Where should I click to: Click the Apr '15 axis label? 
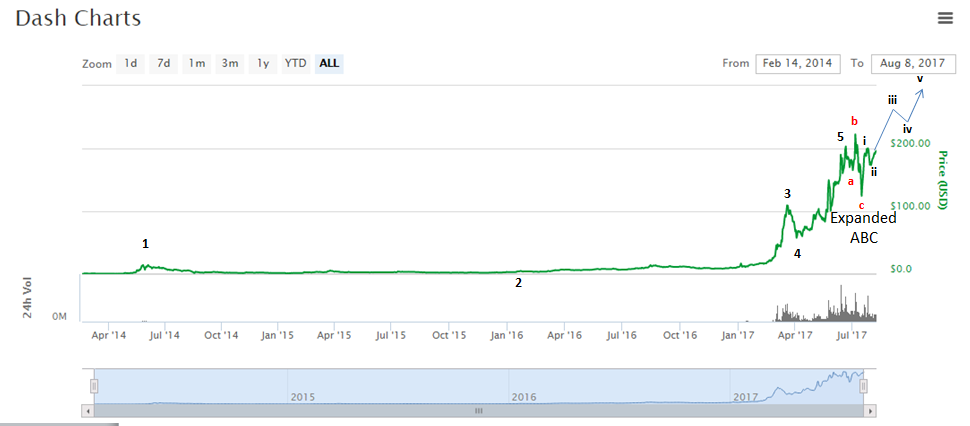(334, 335)
